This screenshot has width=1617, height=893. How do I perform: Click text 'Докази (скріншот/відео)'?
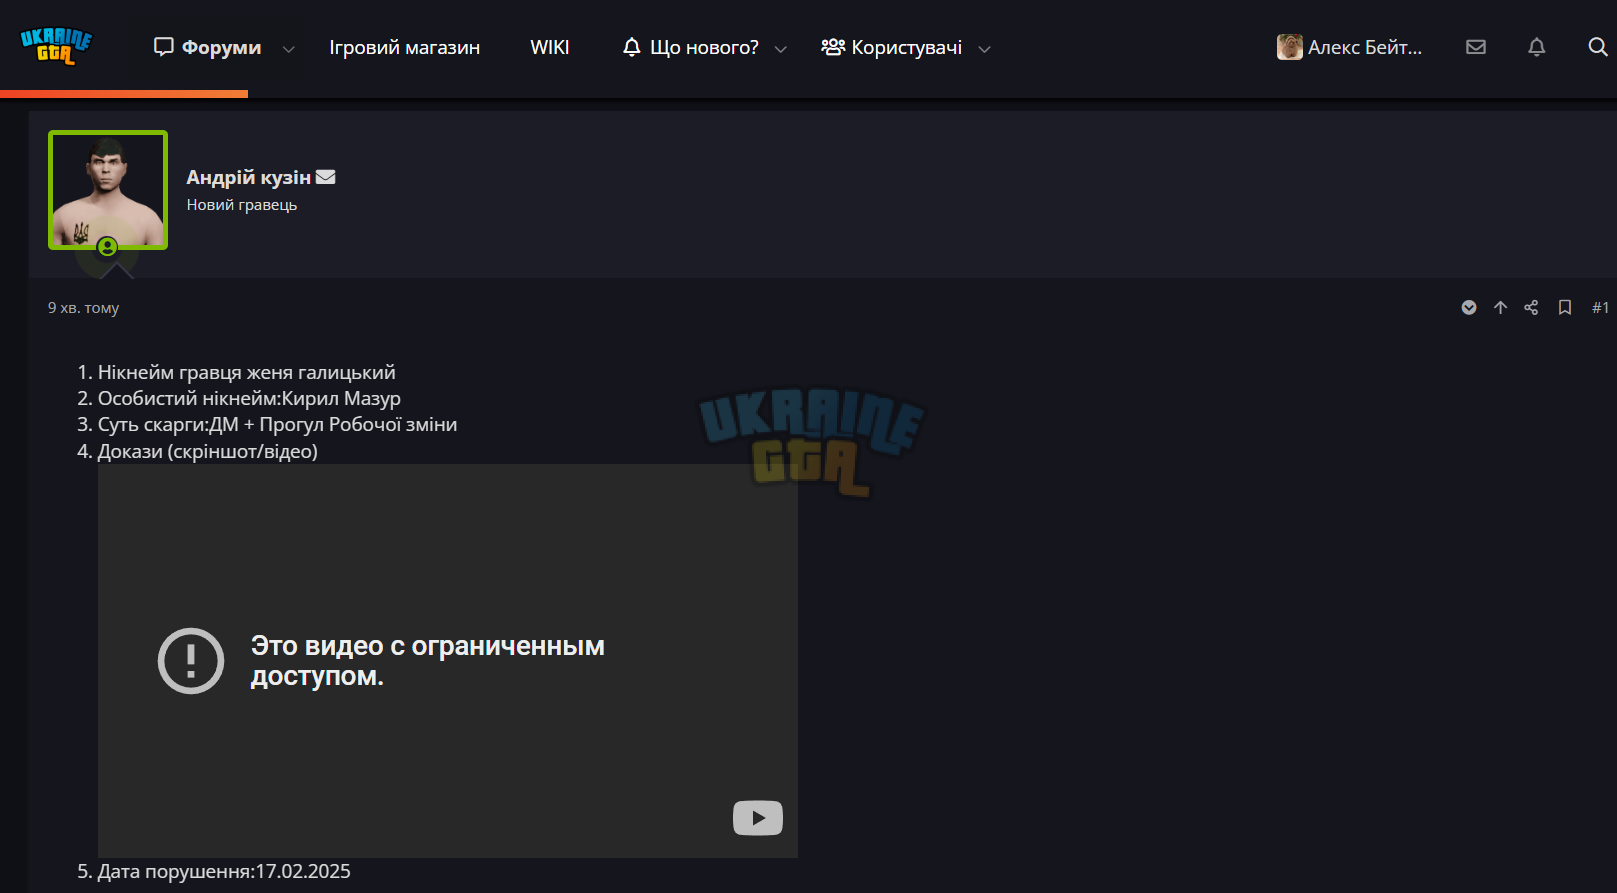208,451
